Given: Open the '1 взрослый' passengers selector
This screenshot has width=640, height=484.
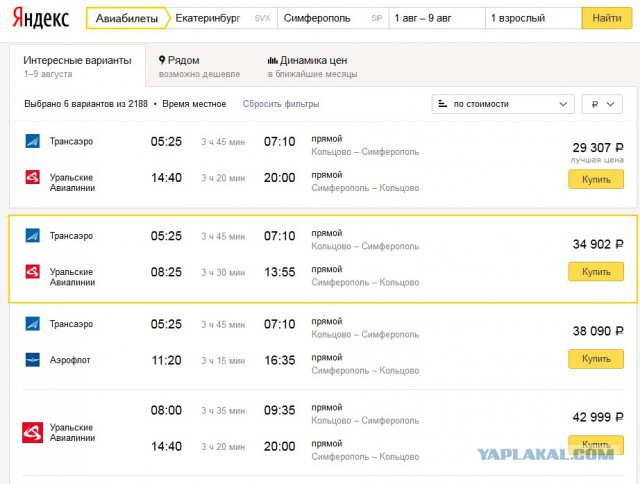Looking at the screenshot, I should coord(533,18).
